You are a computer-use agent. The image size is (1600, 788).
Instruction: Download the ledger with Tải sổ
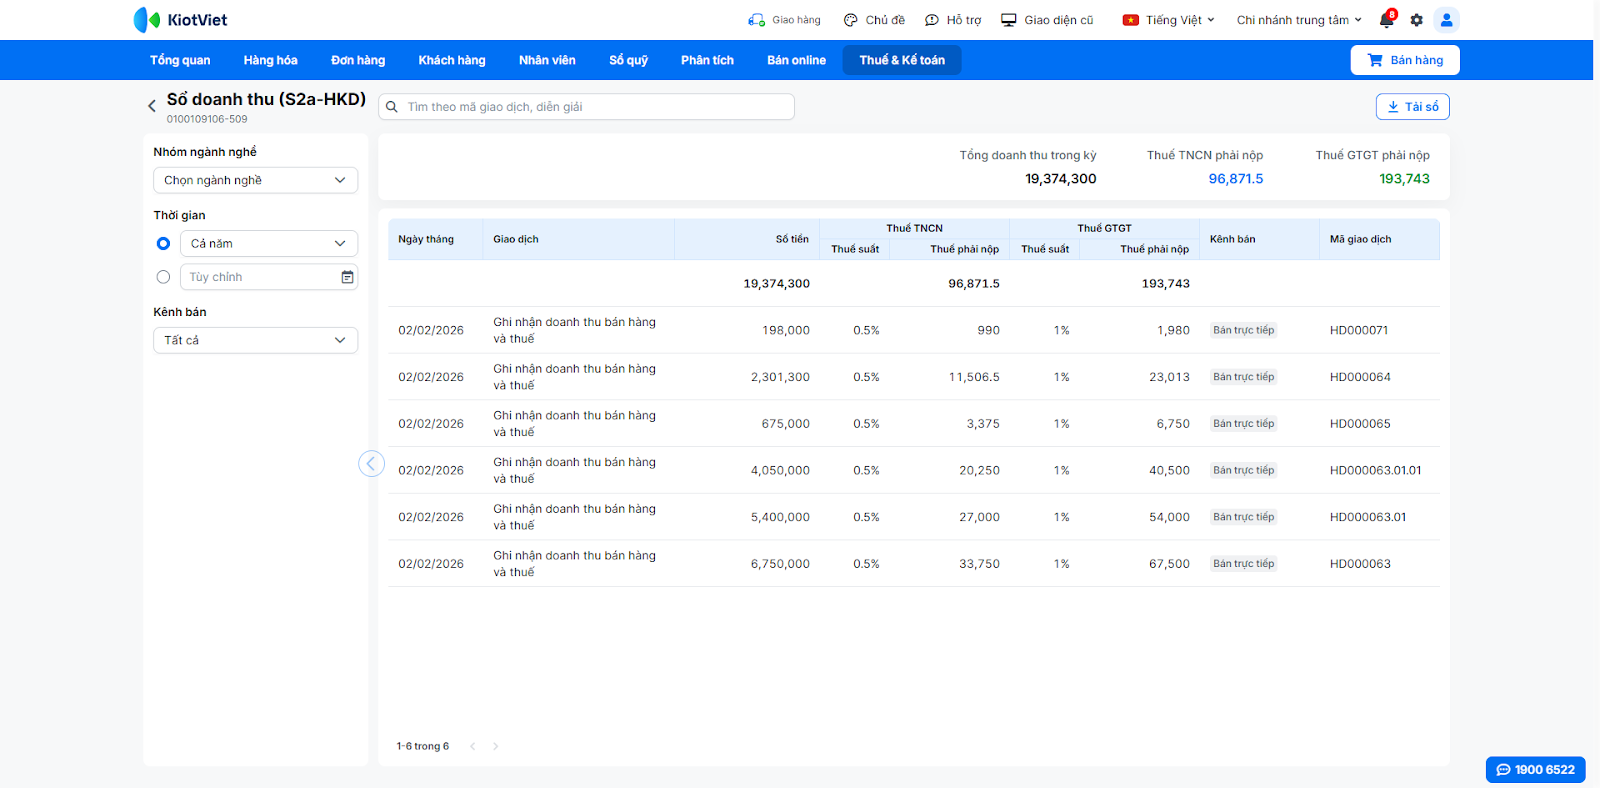click(1412, 107)
